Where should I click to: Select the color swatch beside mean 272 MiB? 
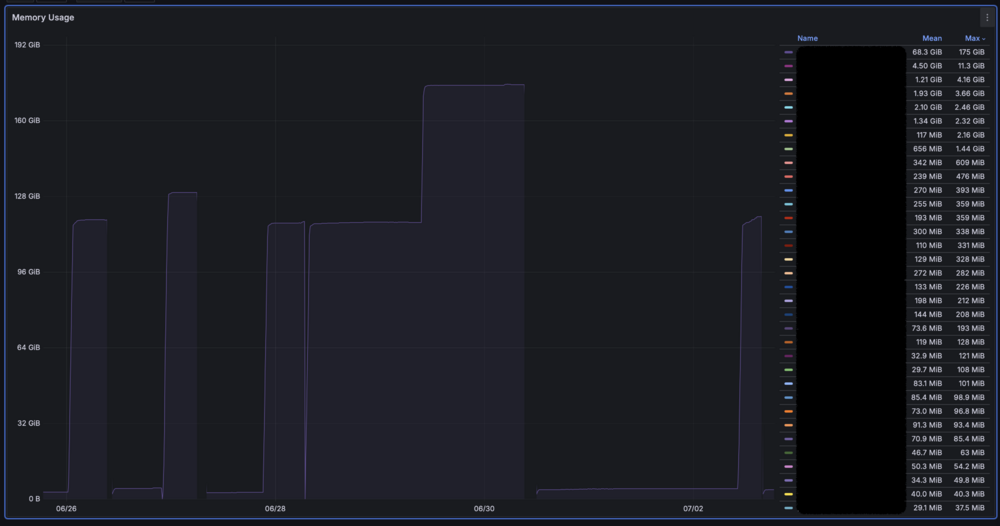point(789,274)
